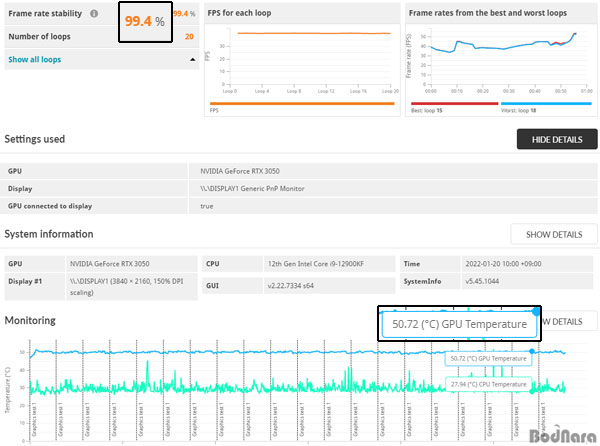600x446 pixels.
Task: Select the Frame rate stability label
Action: (45, 13)
